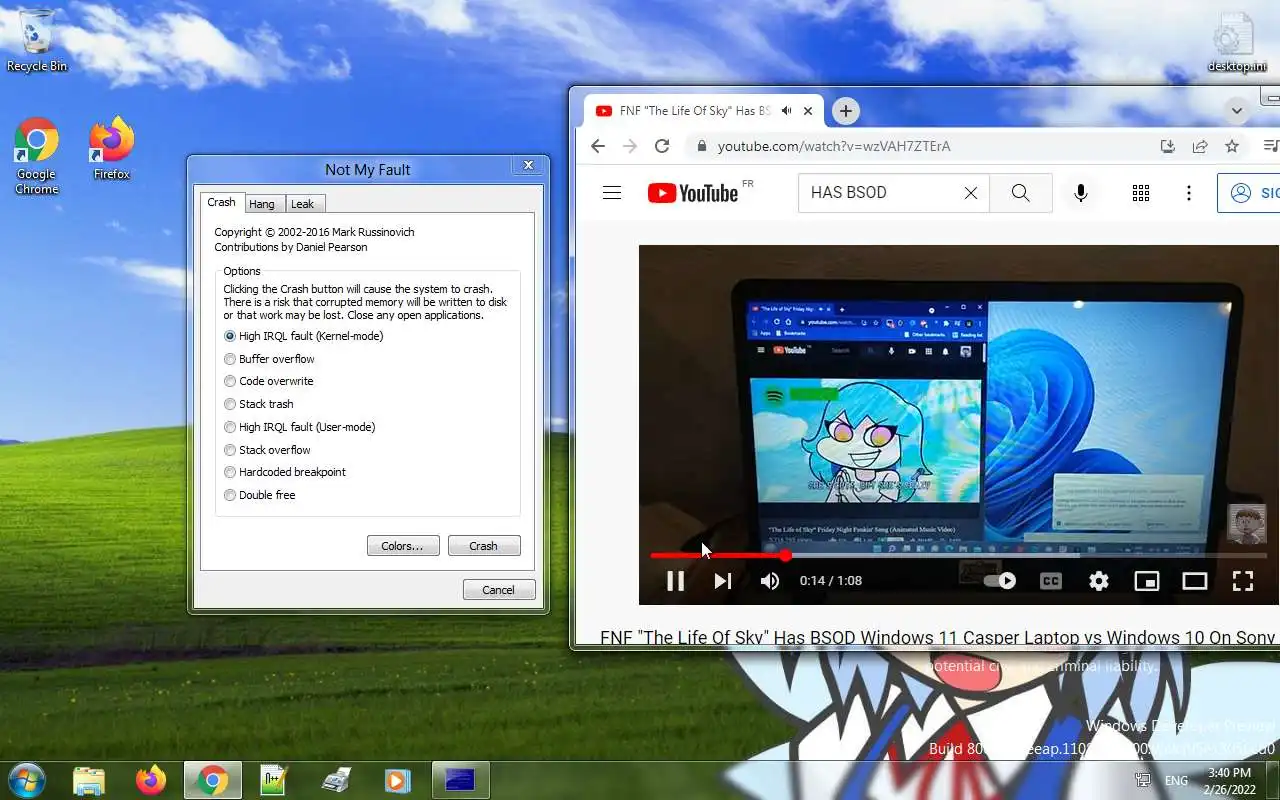Open the network tray icon
The width and height of the screenshot is (1280, 800).
(x=1142, y=780)
